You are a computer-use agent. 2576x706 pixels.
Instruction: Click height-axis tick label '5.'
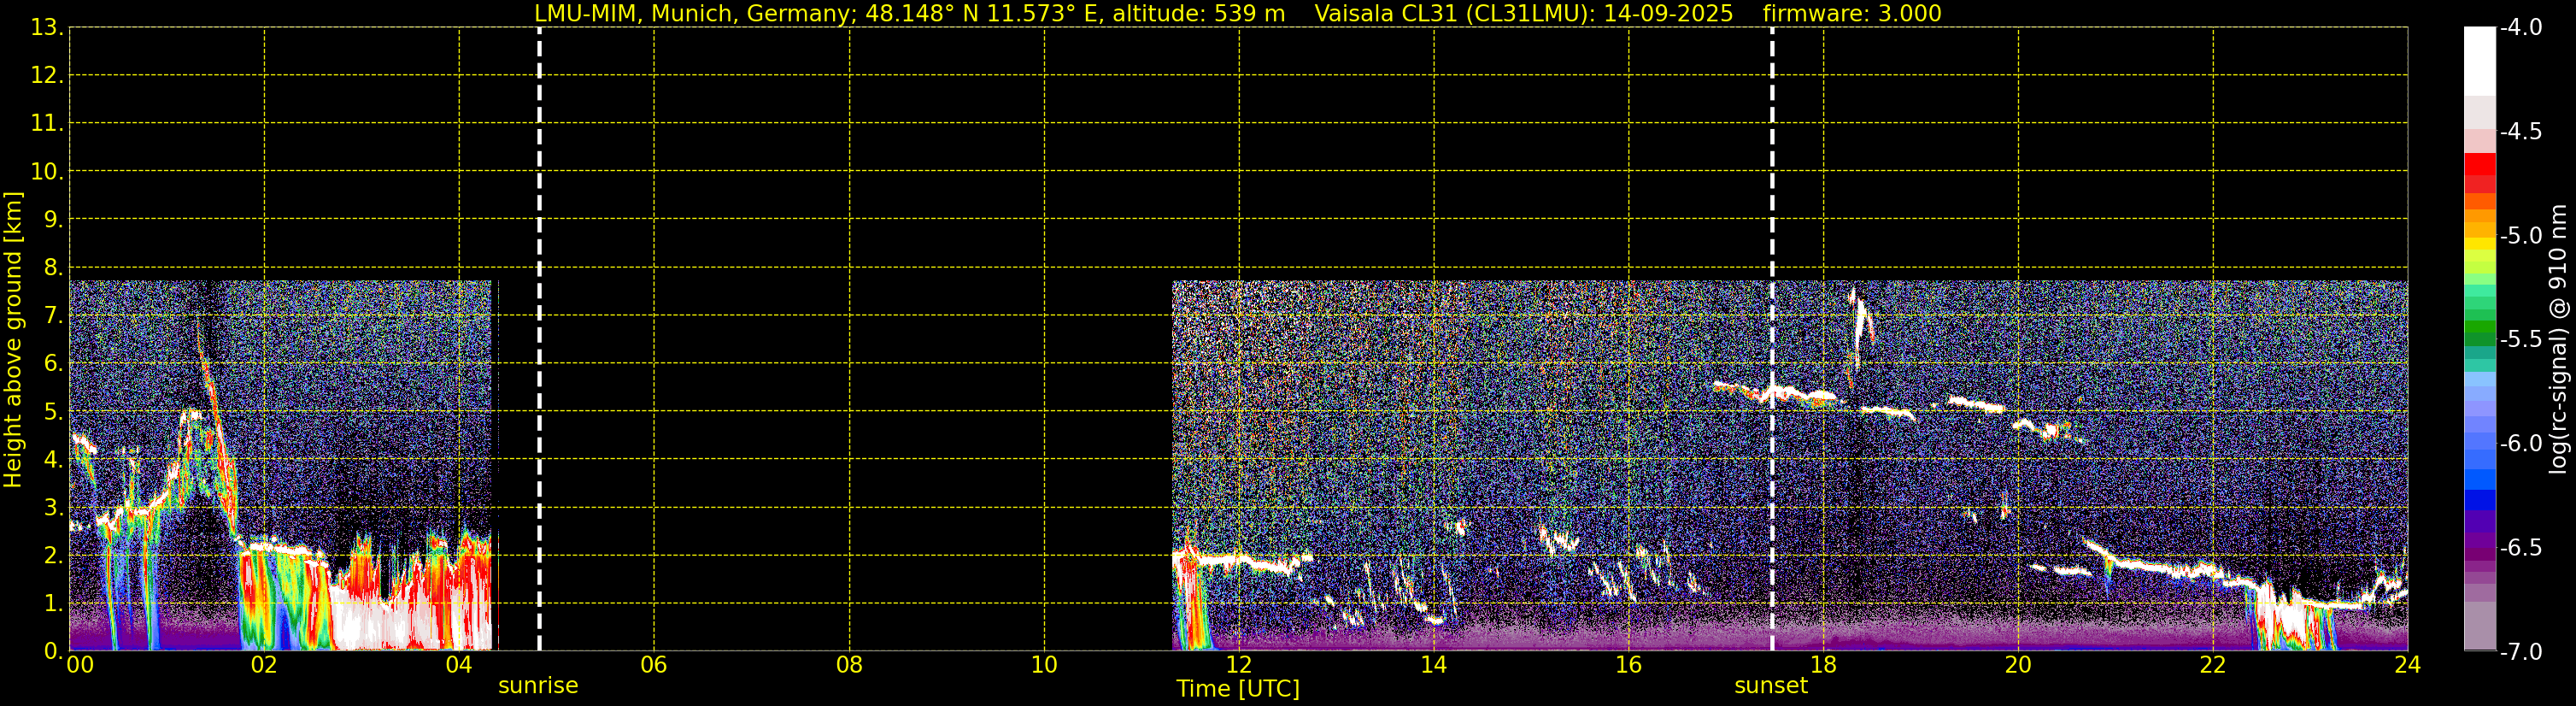pos(53,412)
